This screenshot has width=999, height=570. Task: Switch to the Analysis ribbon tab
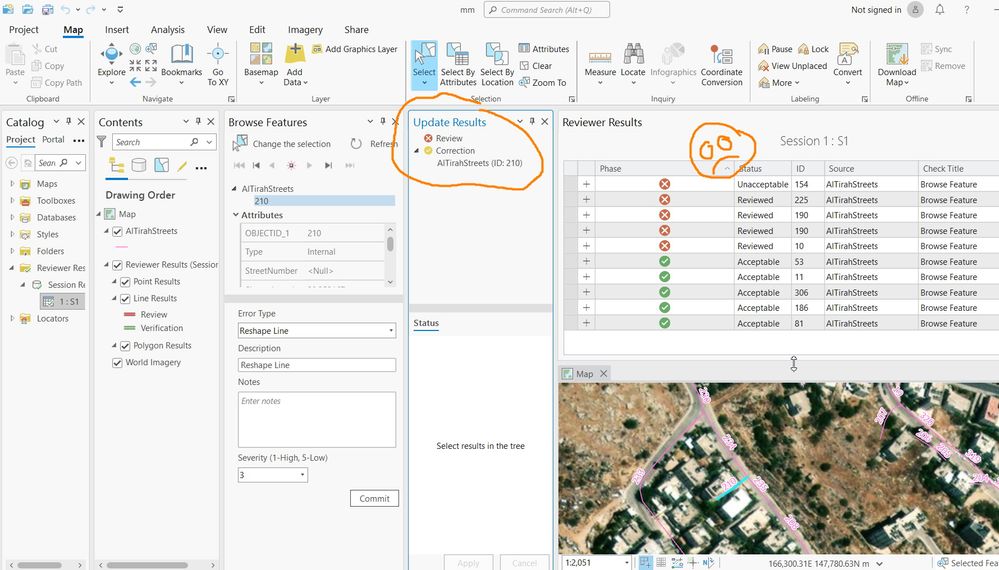168,30
